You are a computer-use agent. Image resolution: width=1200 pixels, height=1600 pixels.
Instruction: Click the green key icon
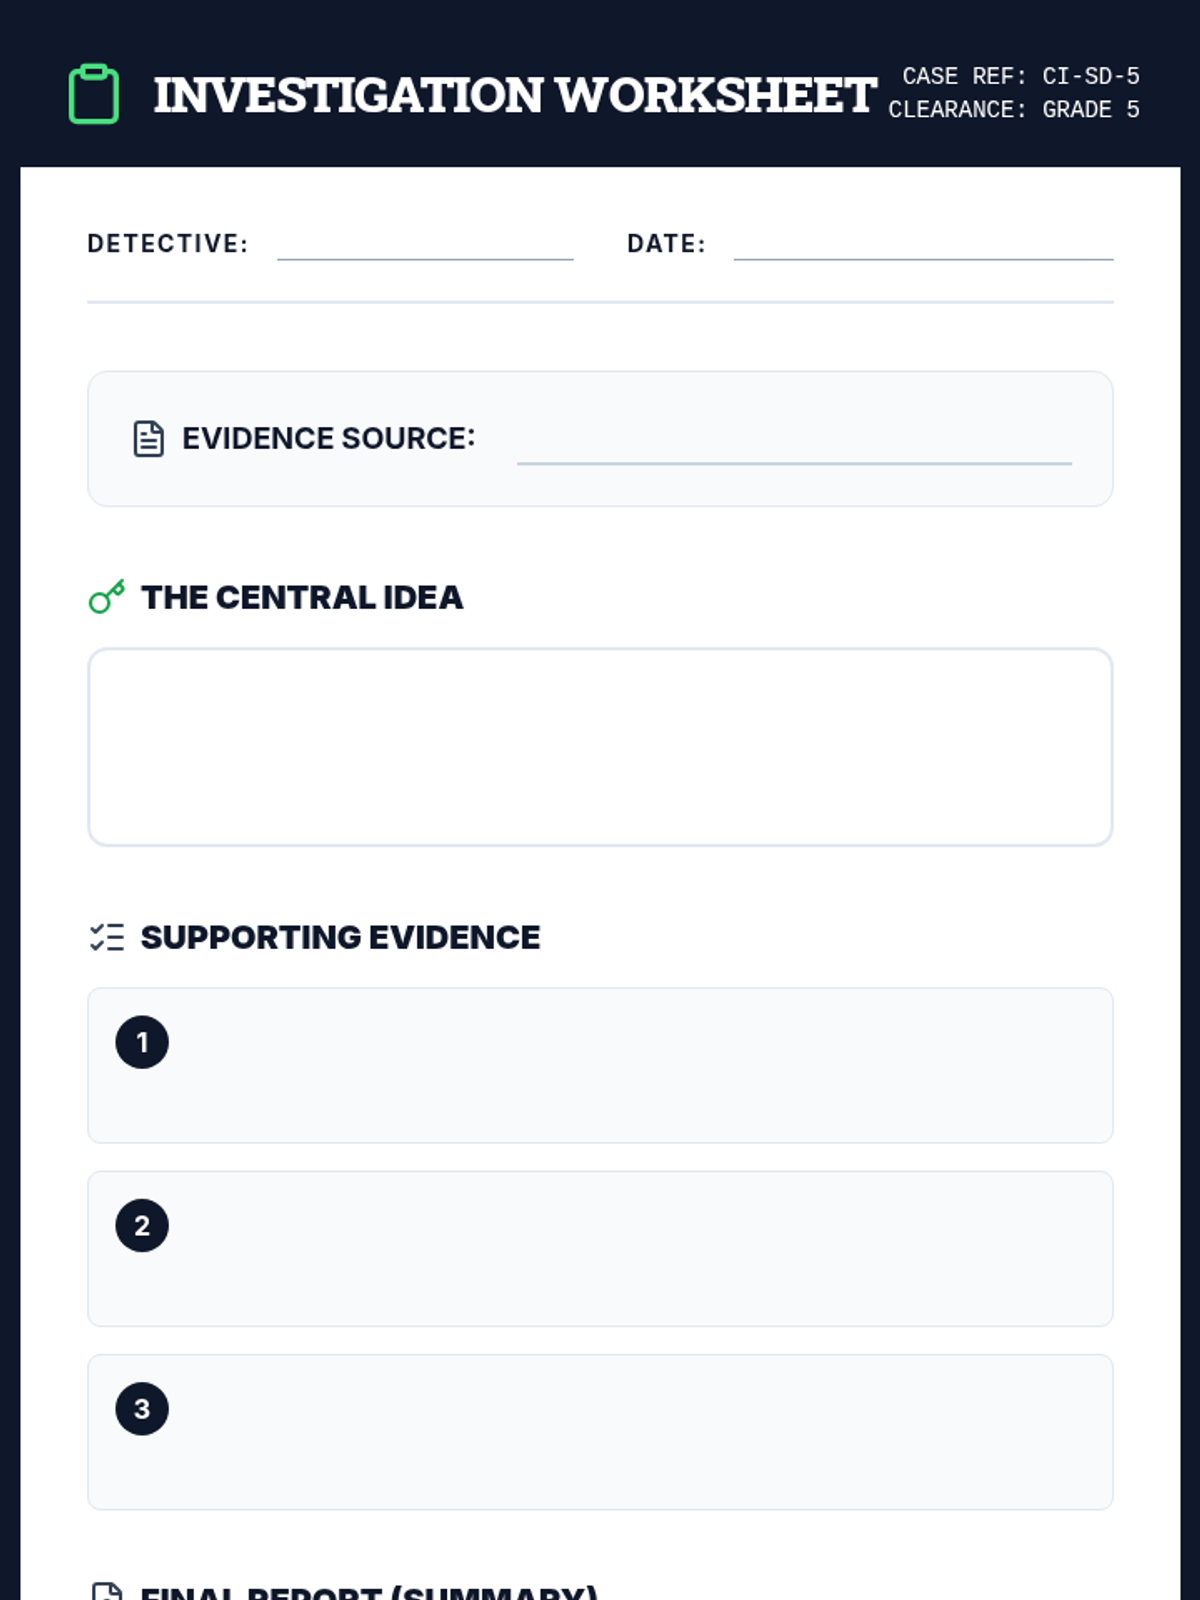point(107,597)
